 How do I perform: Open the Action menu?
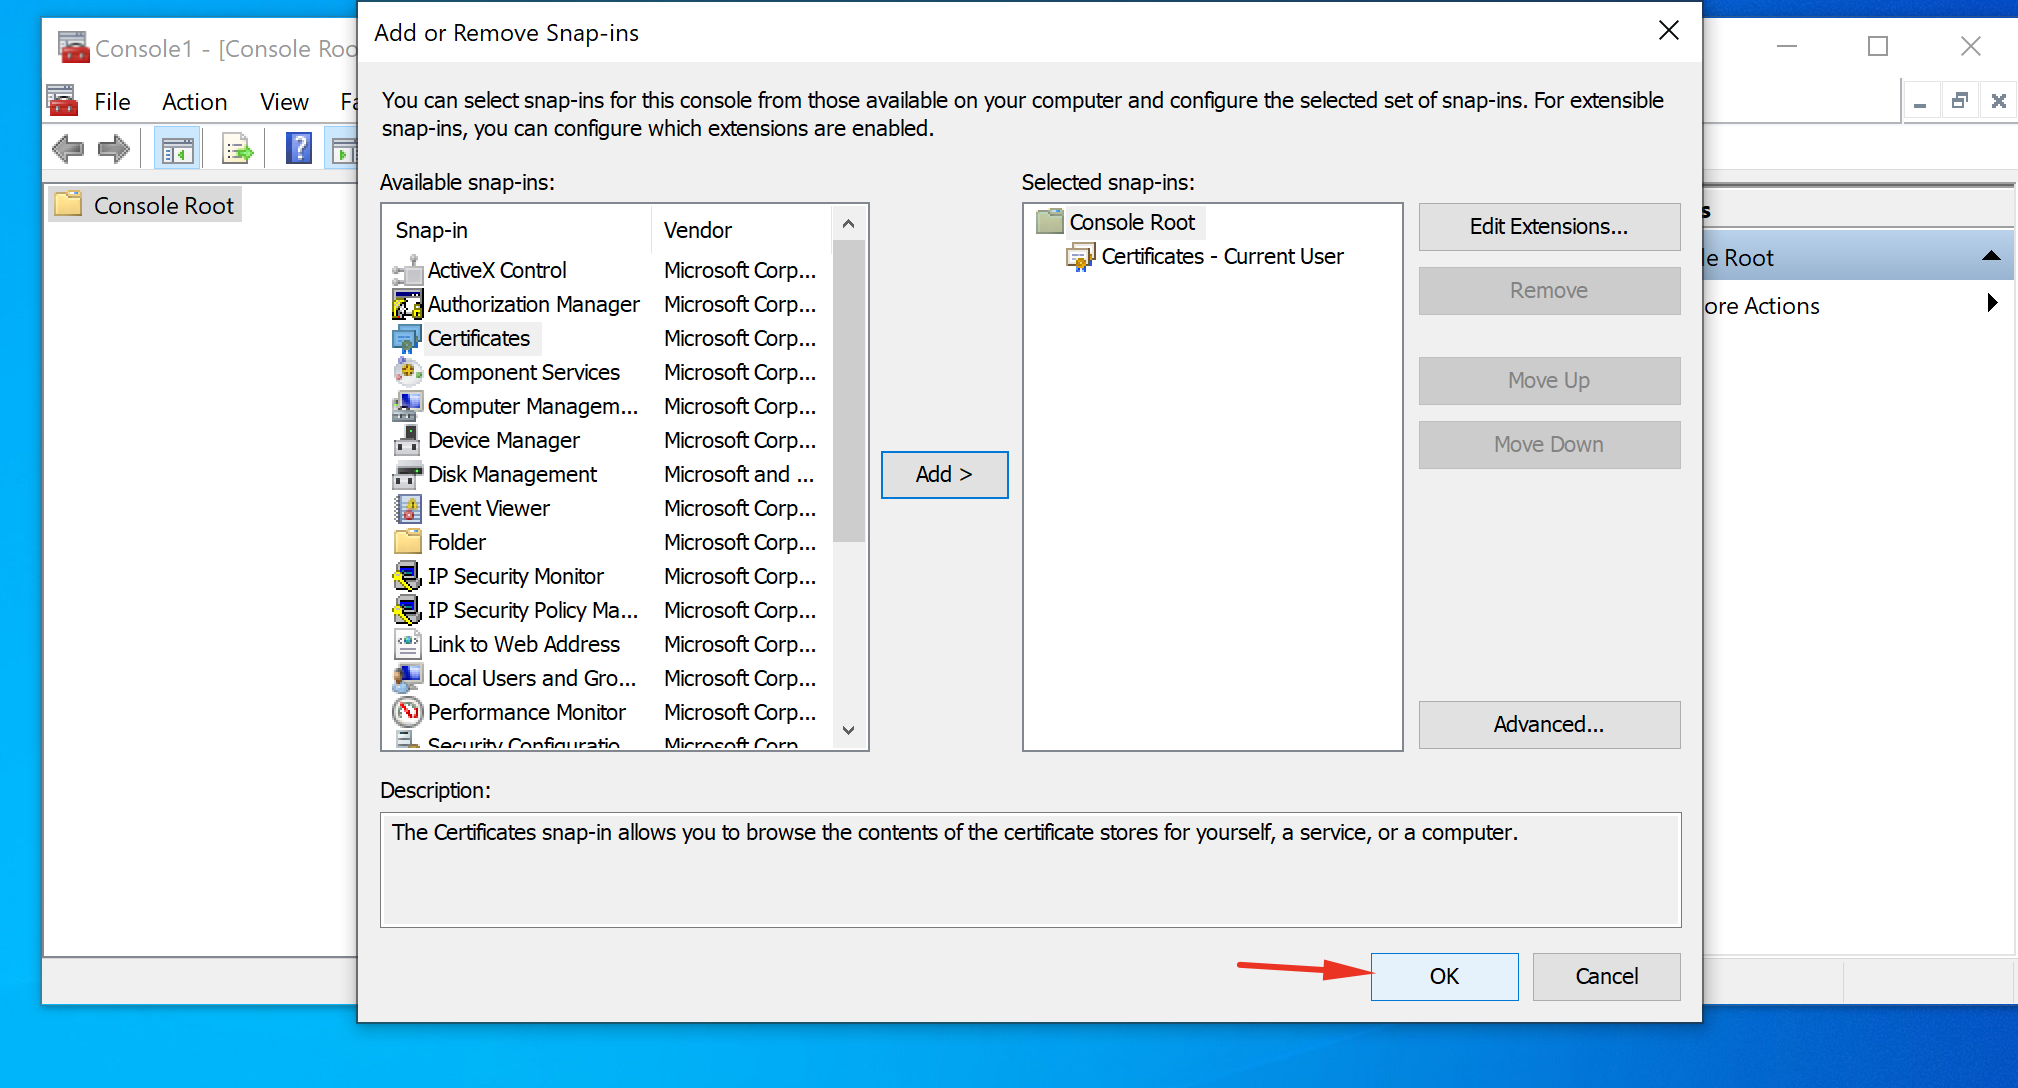pyautogui.click(x=194, y=102)
